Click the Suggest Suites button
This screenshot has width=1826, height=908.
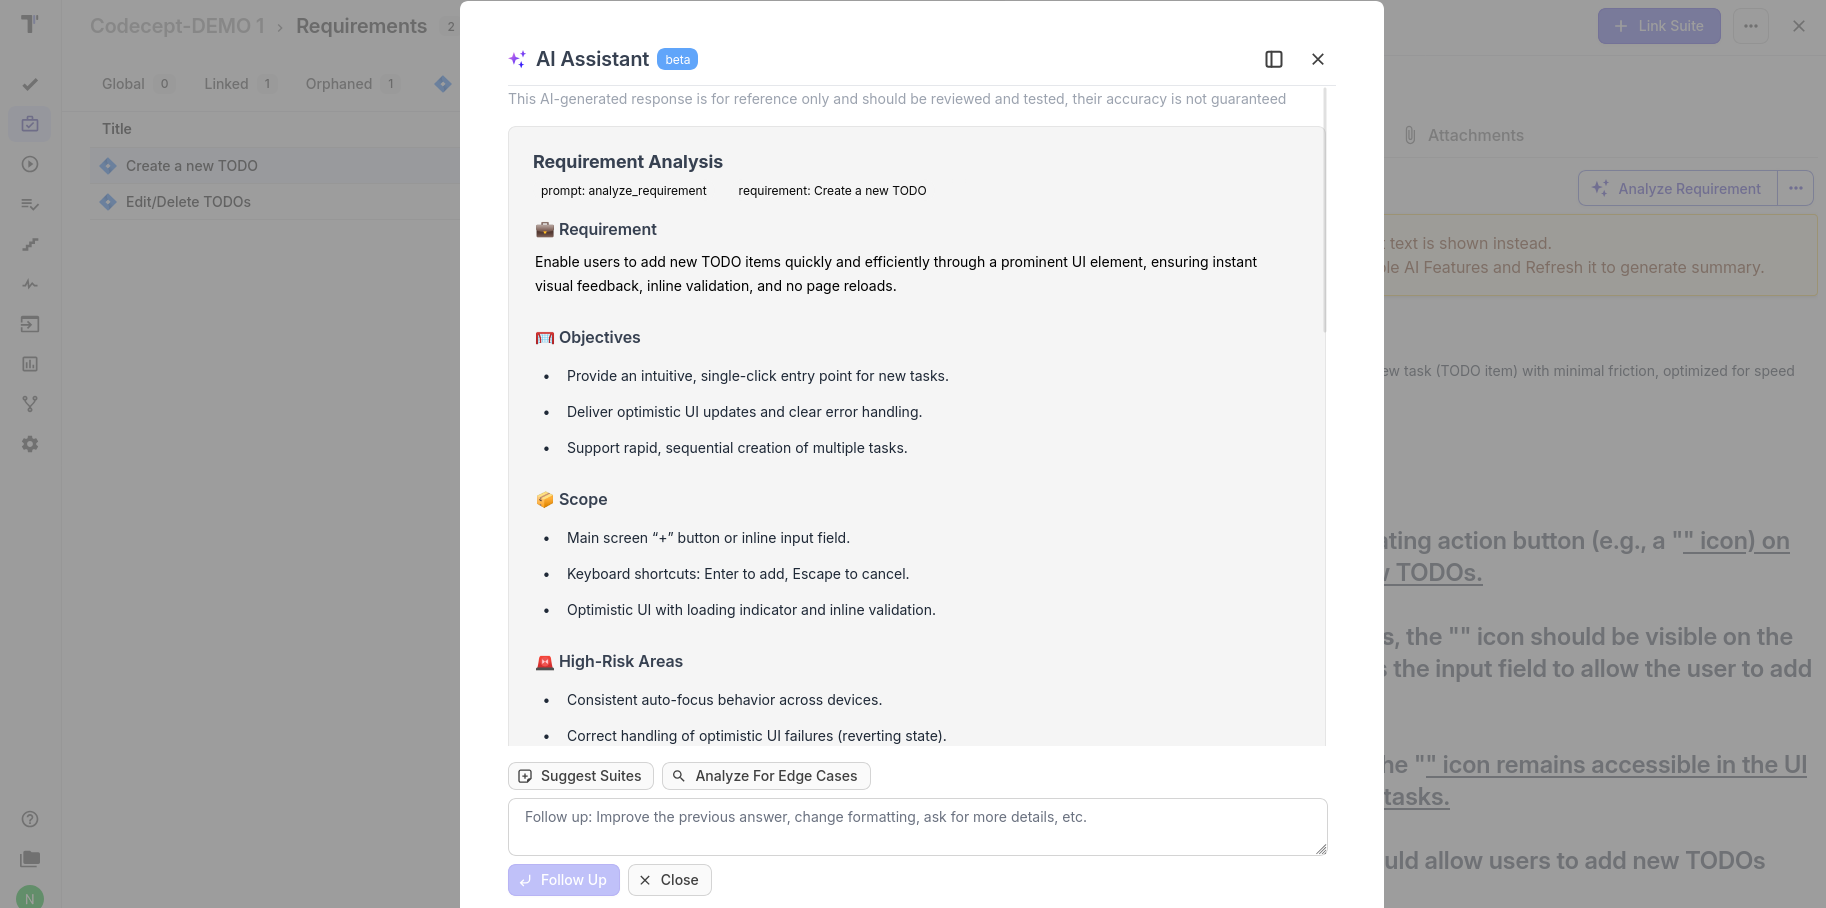pyautogui.click(x=580, y=776)
